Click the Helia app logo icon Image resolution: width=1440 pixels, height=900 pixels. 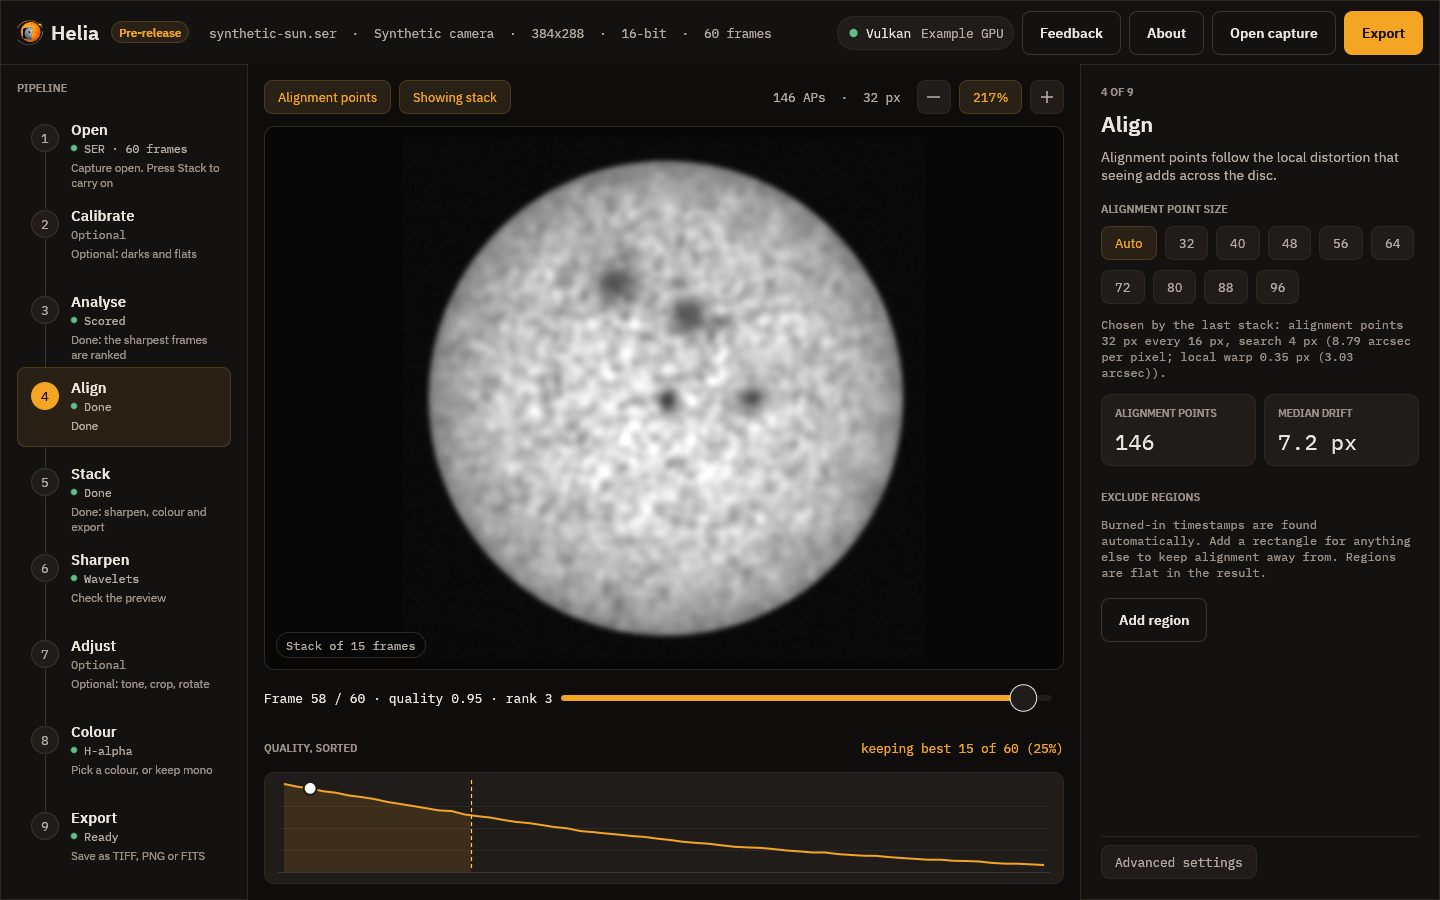coord(30,33)
